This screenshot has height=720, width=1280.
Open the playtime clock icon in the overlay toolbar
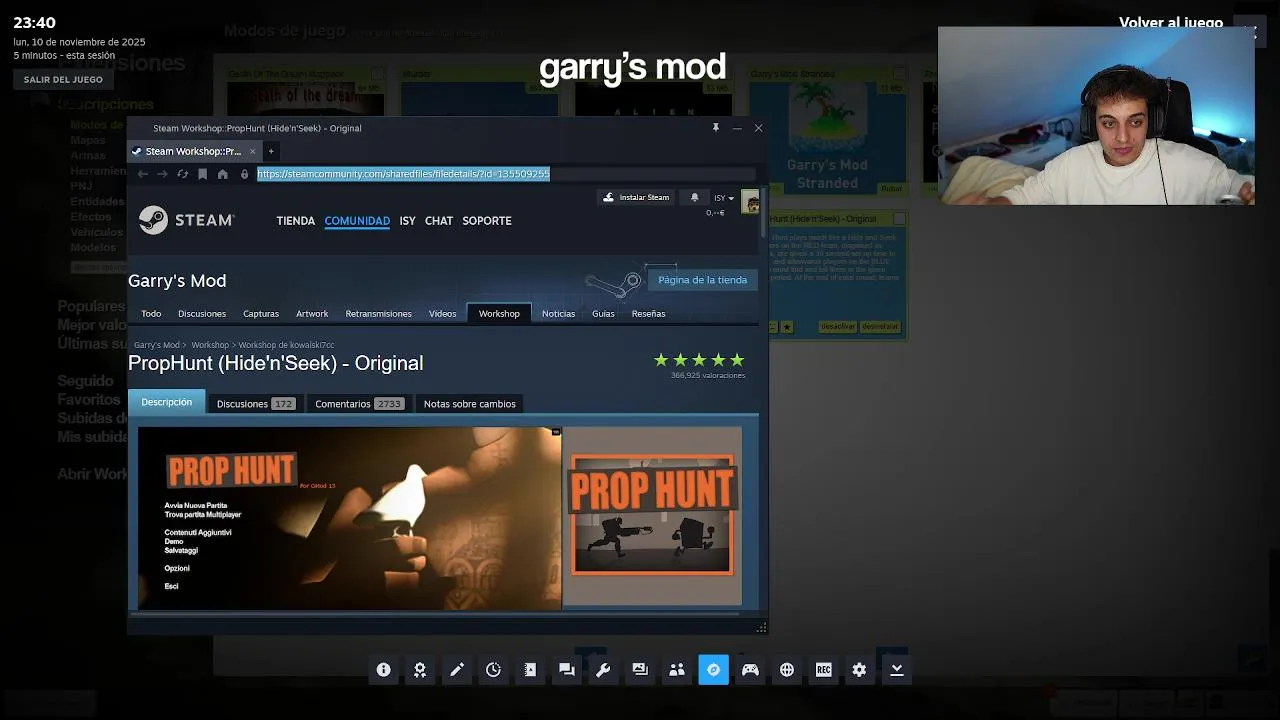493,670
